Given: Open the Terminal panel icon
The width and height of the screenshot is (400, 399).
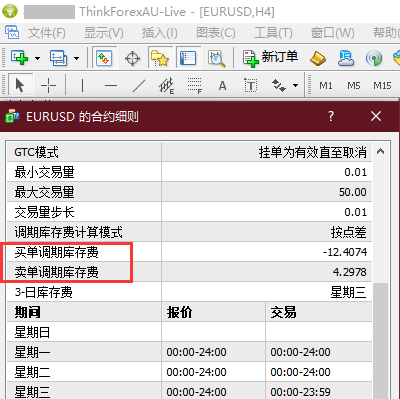Looking at the screenshot, I should [x=188, y=58].
